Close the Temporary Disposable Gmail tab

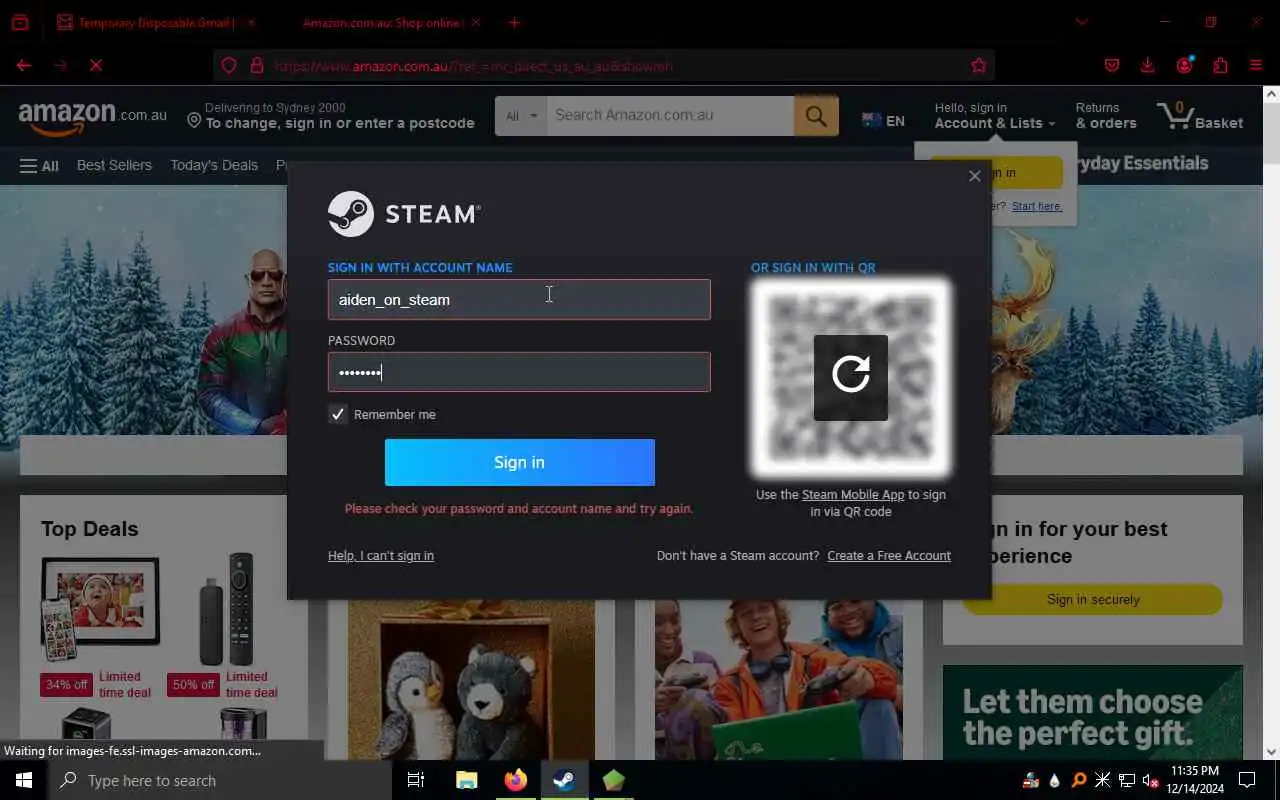(250, 22)
